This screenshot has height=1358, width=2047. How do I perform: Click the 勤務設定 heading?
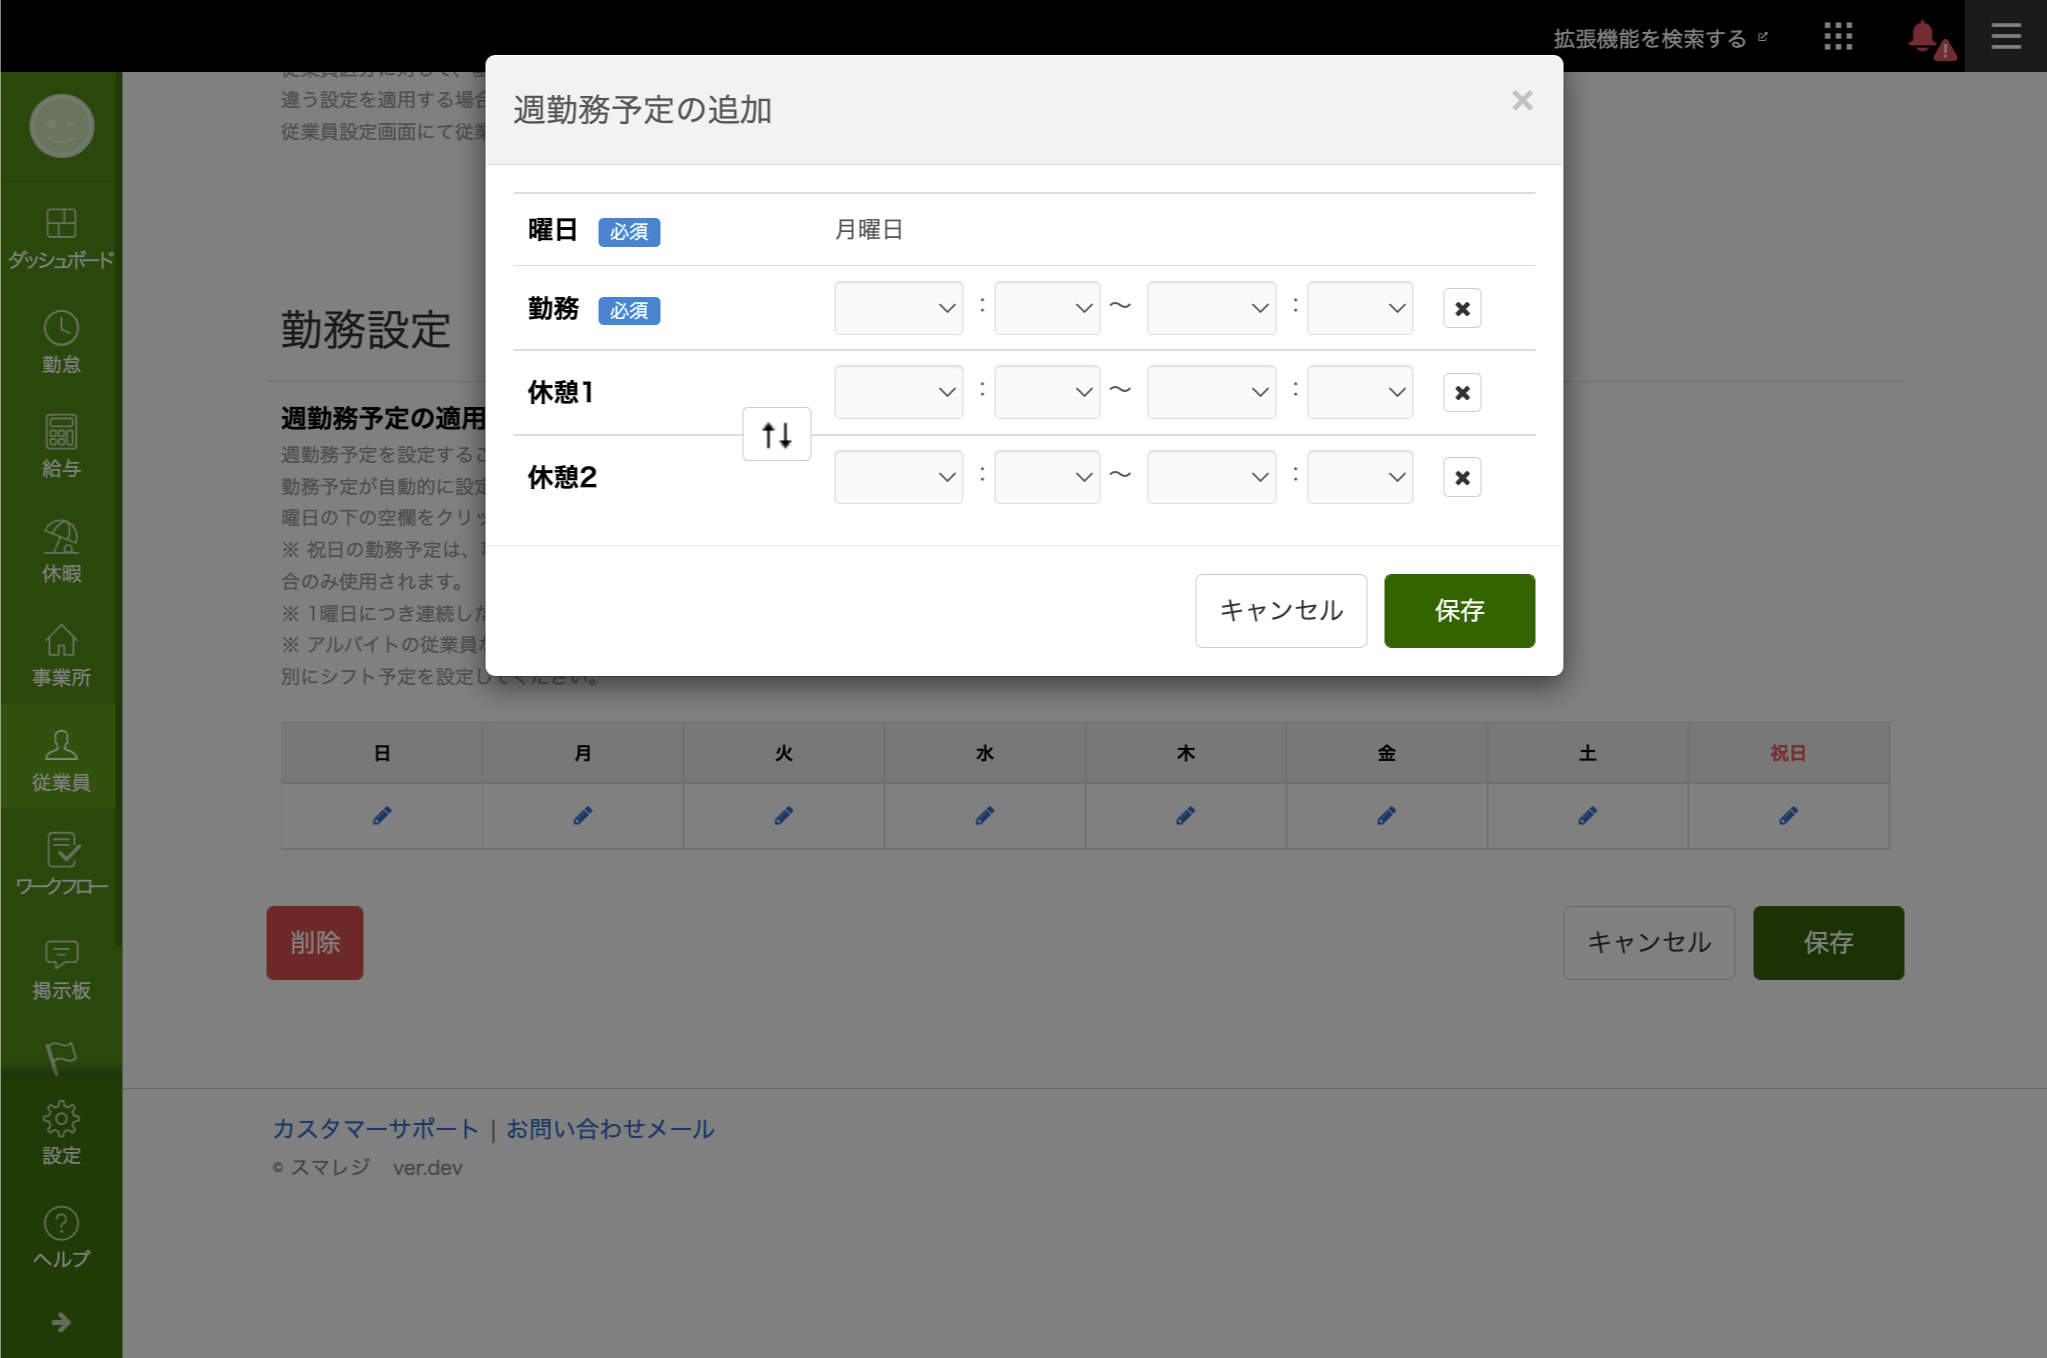[x=366, y=329]
